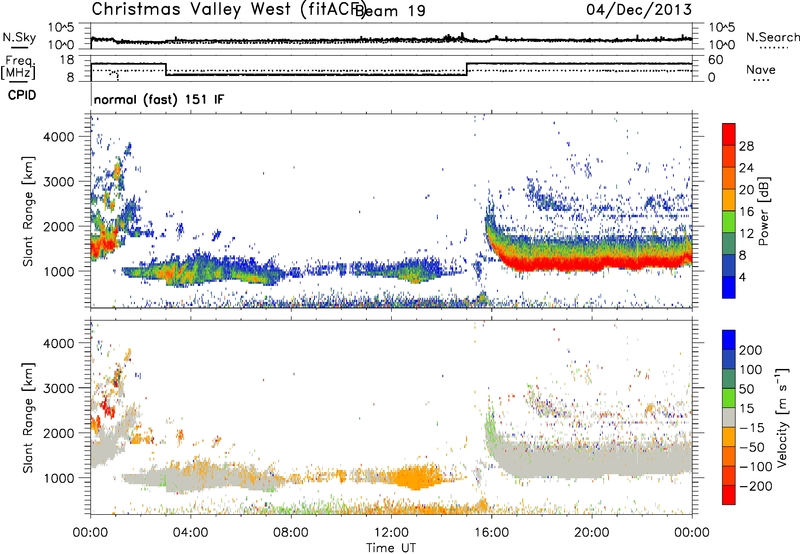Image resolution: width=800 pixels, height=554 pixels.
Task: Click the 'Velocity [m s-1]' colorbar label
Action: click(782, 417)
